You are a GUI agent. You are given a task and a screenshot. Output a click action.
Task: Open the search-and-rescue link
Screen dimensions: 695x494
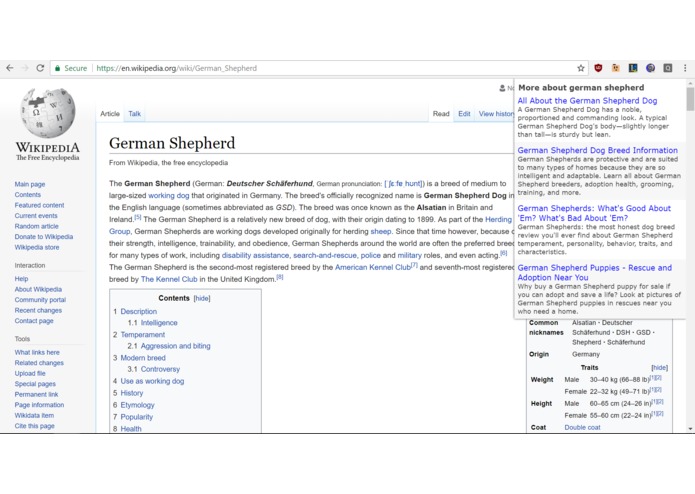tap(325, 256)
